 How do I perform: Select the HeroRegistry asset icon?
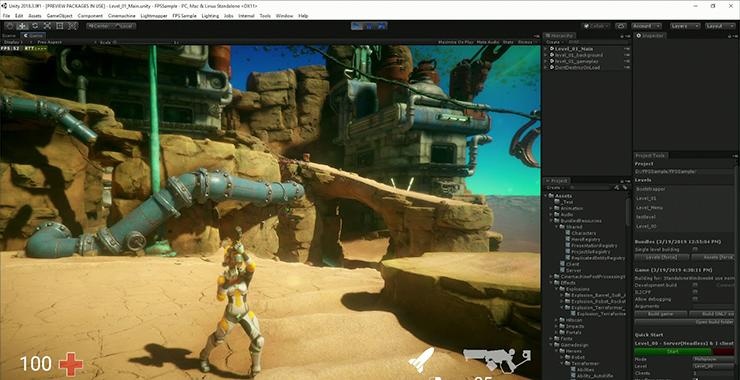(568, 239)
